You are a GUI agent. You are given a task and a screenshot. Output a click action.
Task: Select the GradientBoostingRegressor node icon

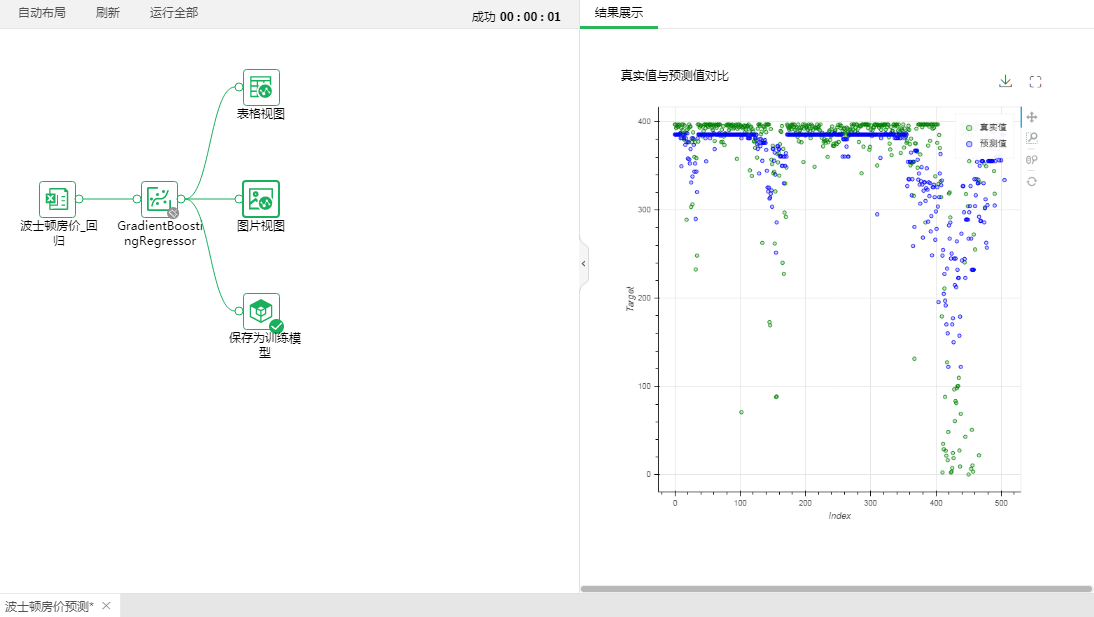pos(159,199)
